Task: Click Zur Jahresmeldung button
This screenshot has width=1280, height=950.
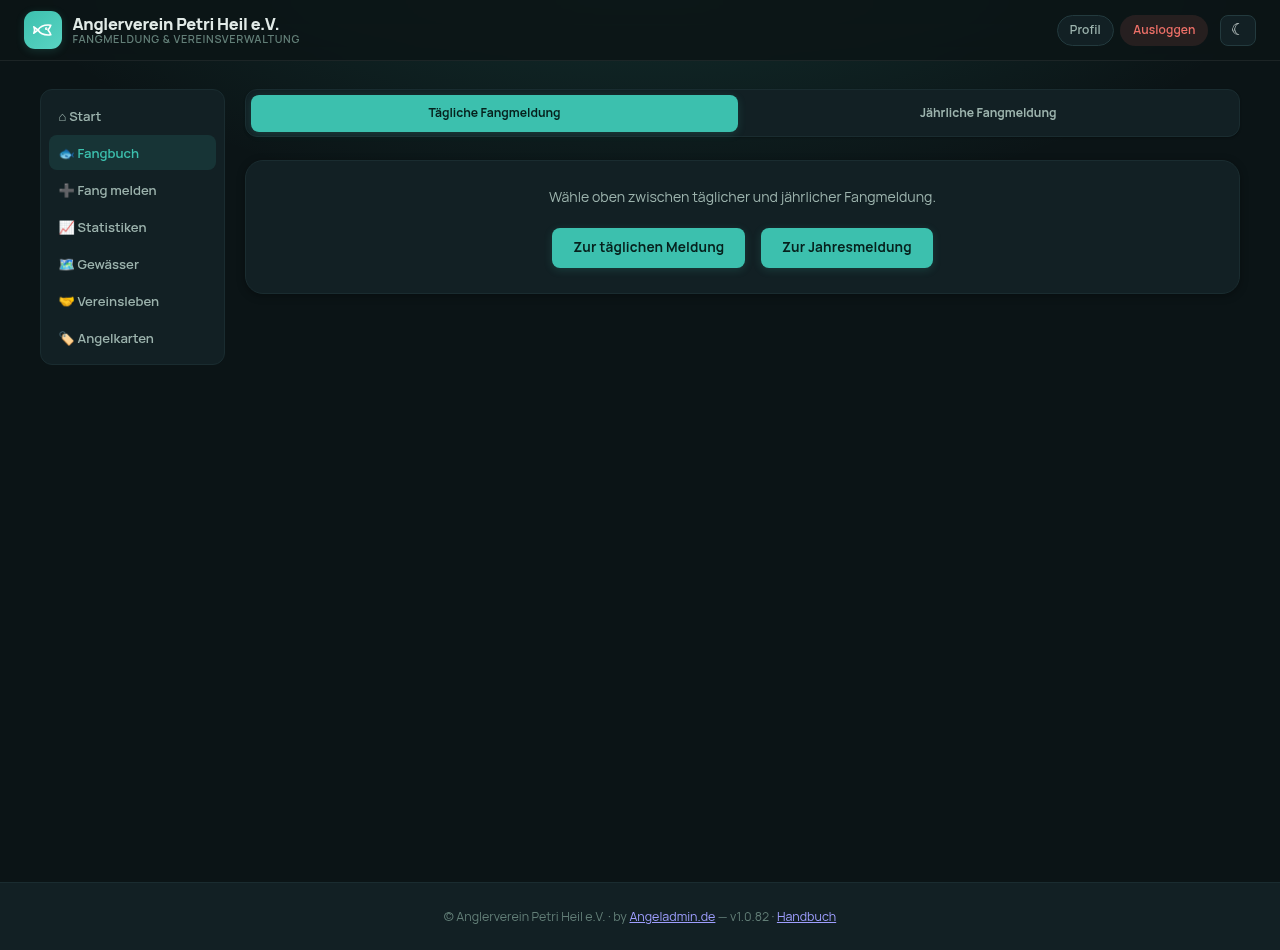Action: (x=847, y=248)
